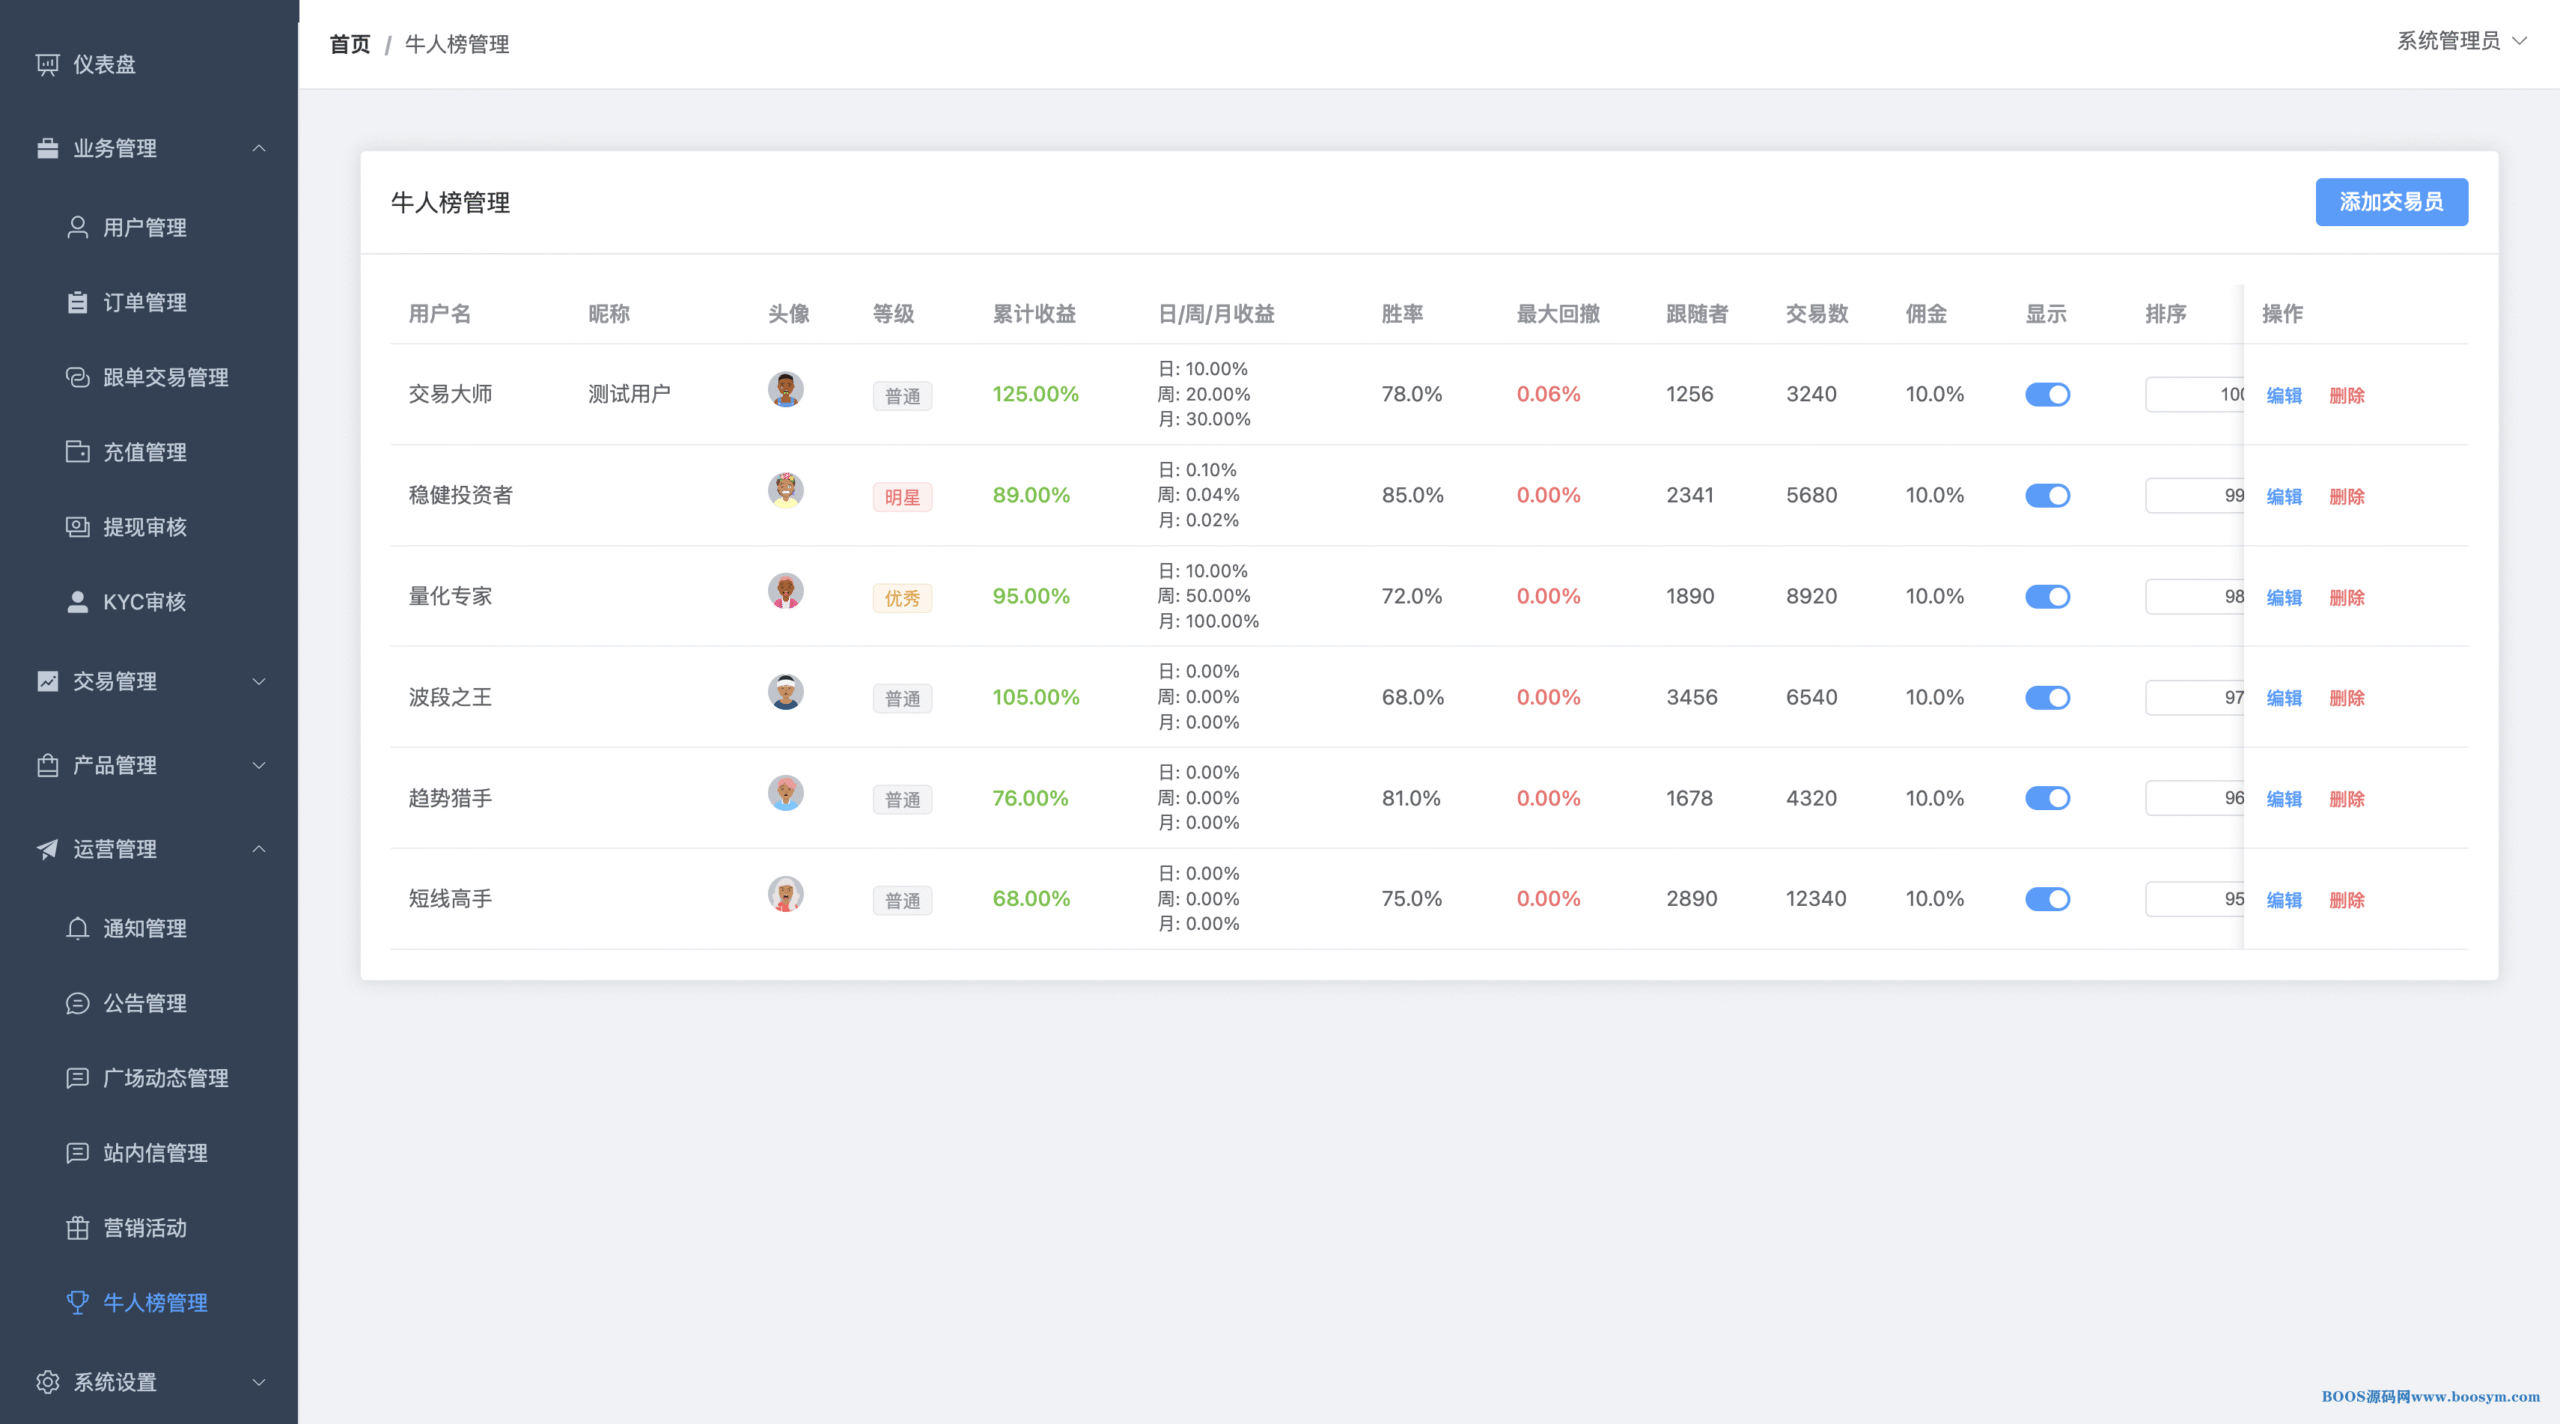The image size is (2560, 1424).
Task: Click the gift icon for 营销活动
Action: coord(77,1228)
